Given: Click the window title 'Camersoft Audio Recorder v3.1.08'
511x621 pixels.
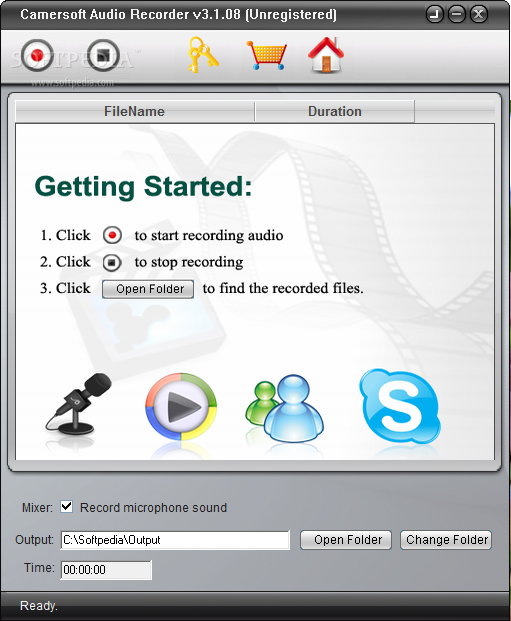Looking at the screenshot, I should pyautogui.click(x=130, y=14).
